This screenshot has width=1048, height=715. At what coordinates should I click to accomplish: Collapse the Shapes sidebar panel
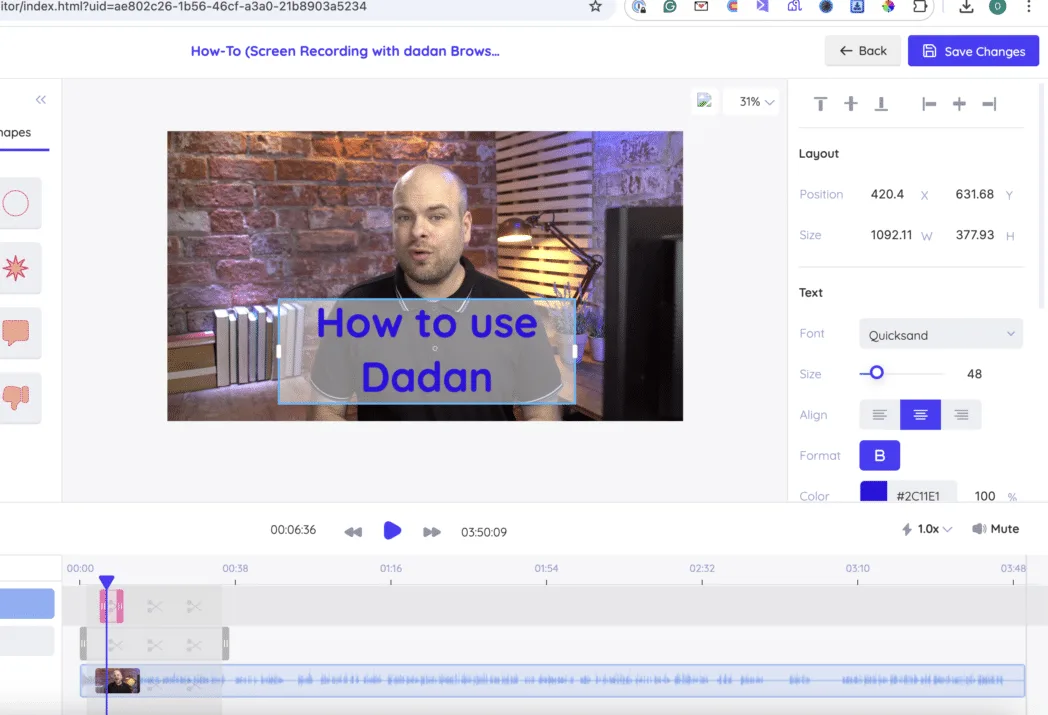coord(40,99)
